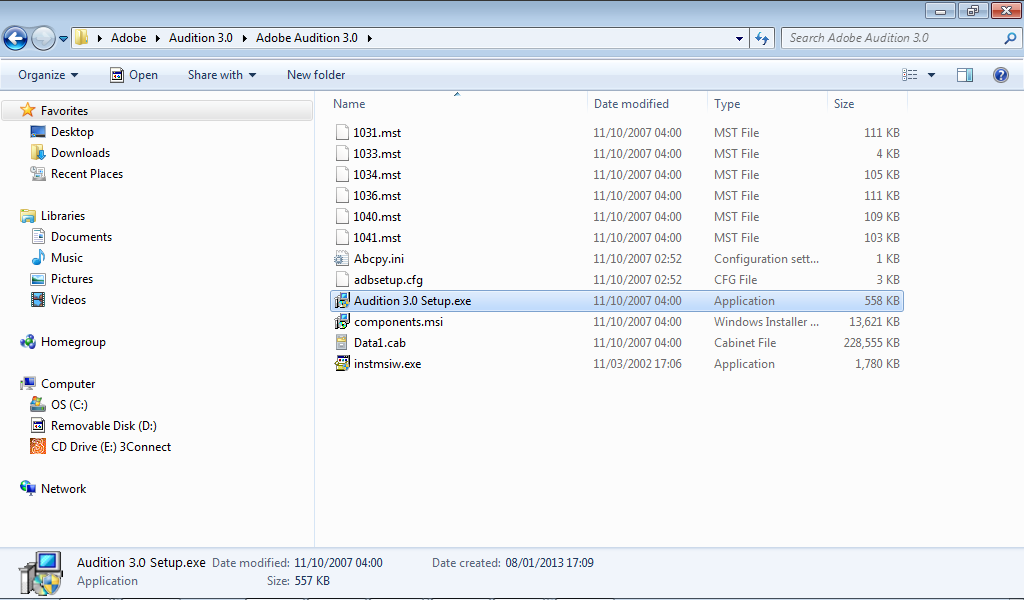Image resolution: width=1024 pixels, height=600 pixels.
Task: Select the instmsiw.exe application icon
Action: pos(342,364)
